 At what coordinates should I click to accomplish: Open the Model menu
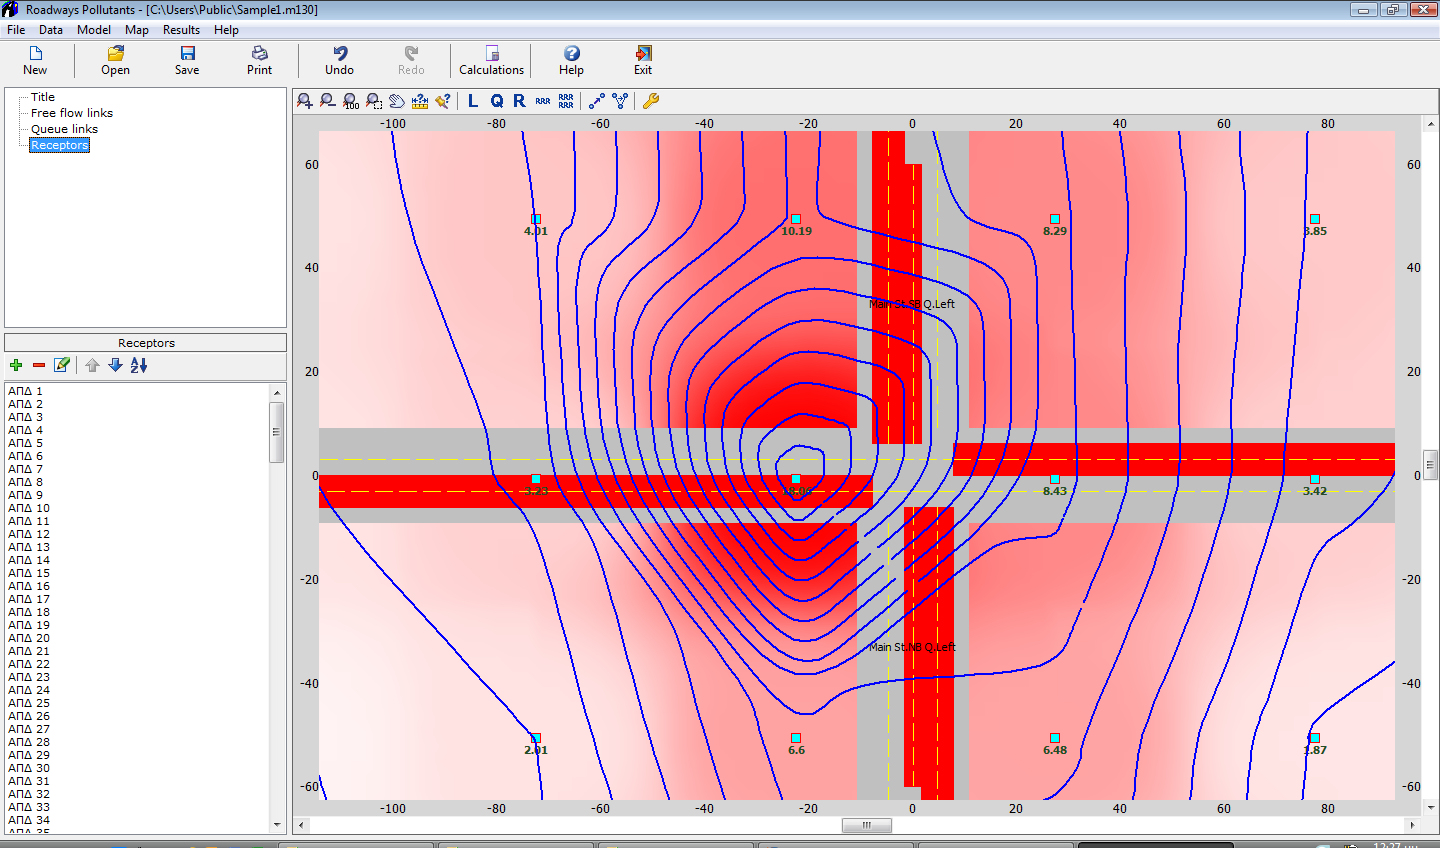pyautogui.click(x=94, y=30)
